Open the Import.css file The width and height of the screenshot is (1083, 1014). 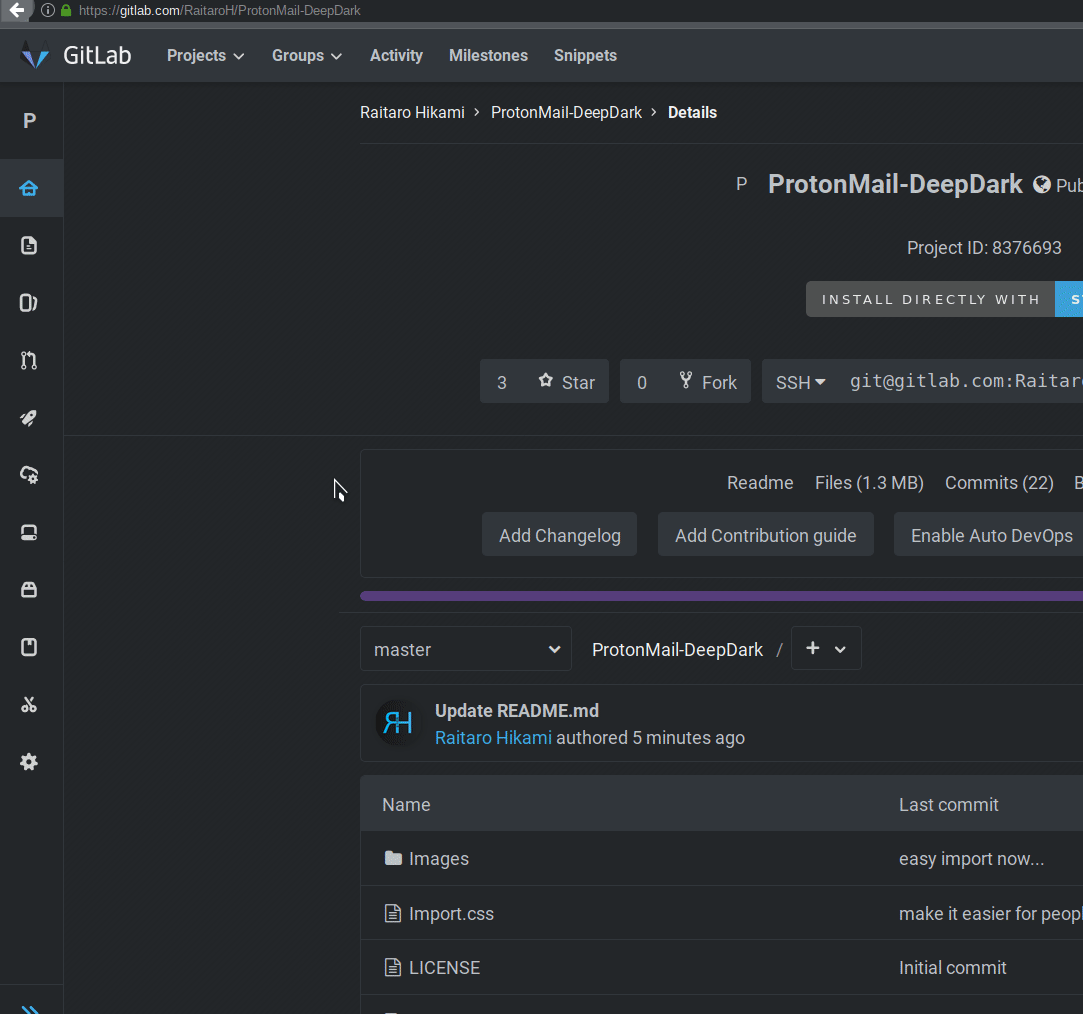click(451, 914)
